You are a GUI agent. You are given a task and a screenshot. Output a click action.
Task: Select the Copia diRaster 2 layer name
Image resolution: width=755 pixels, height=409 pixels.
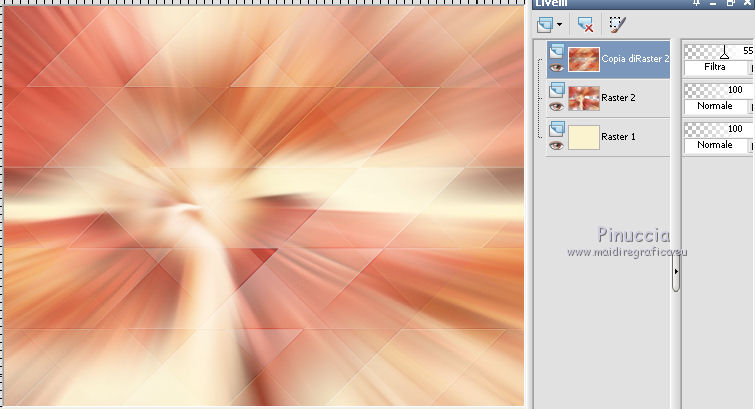pyautogui.click(x=635, y=59)
